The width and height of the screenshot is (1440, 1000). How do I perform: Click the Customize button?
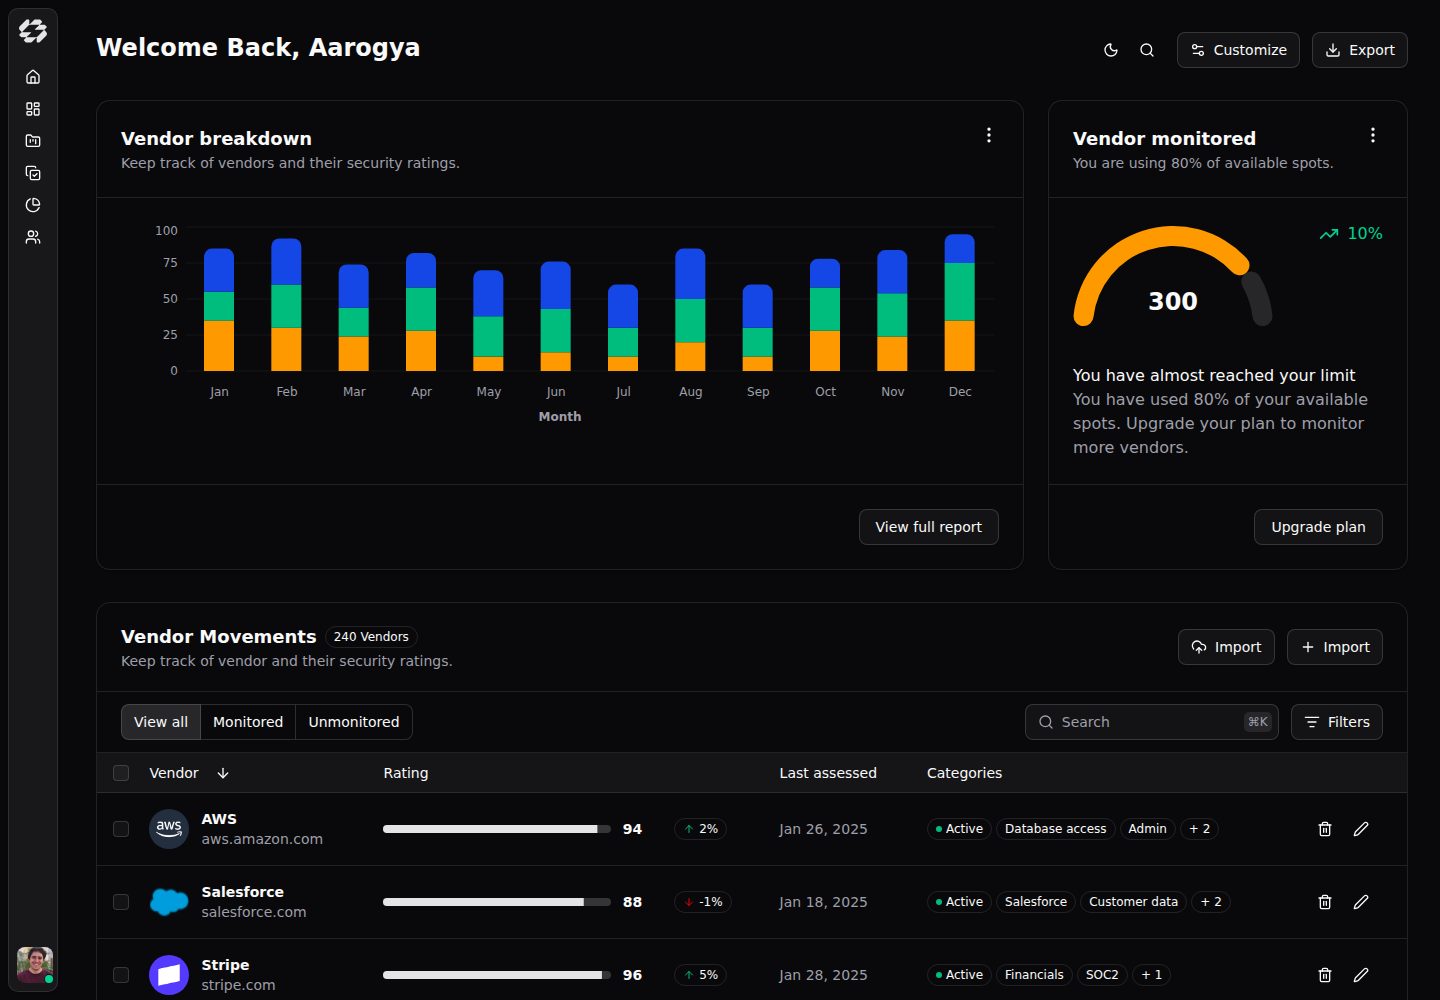pyautogui.click(x=1238, y=50)
